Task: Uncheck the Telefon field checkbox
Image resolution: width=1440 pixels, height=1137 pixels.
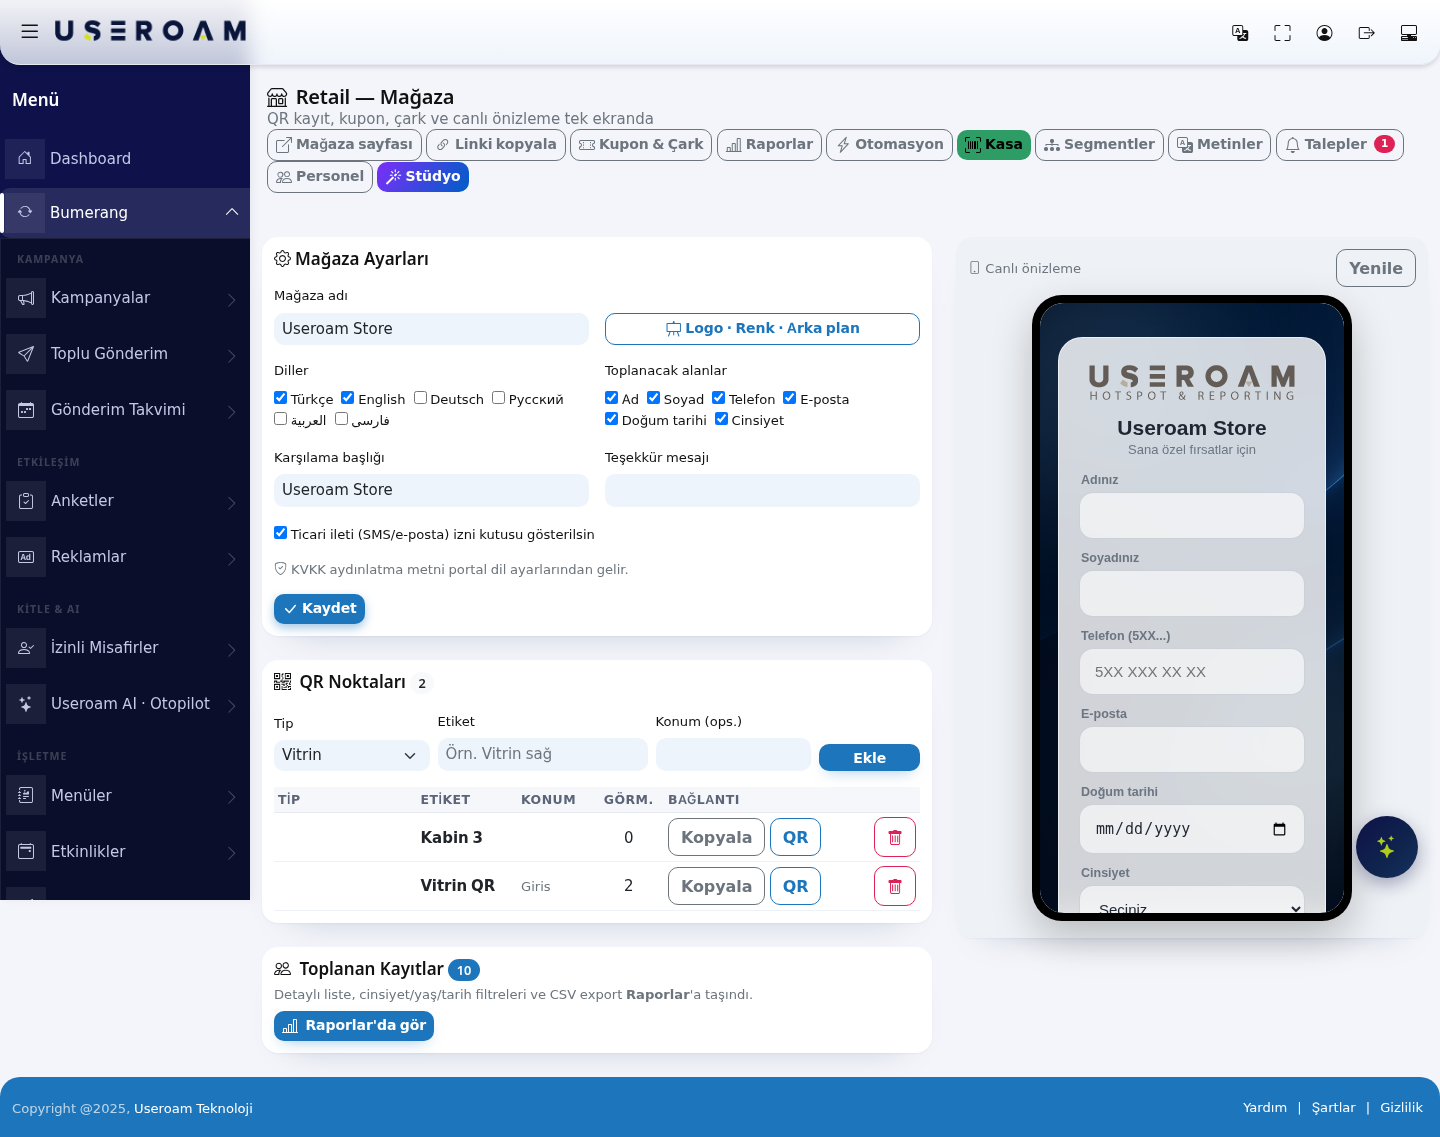Action: point(718,398)
